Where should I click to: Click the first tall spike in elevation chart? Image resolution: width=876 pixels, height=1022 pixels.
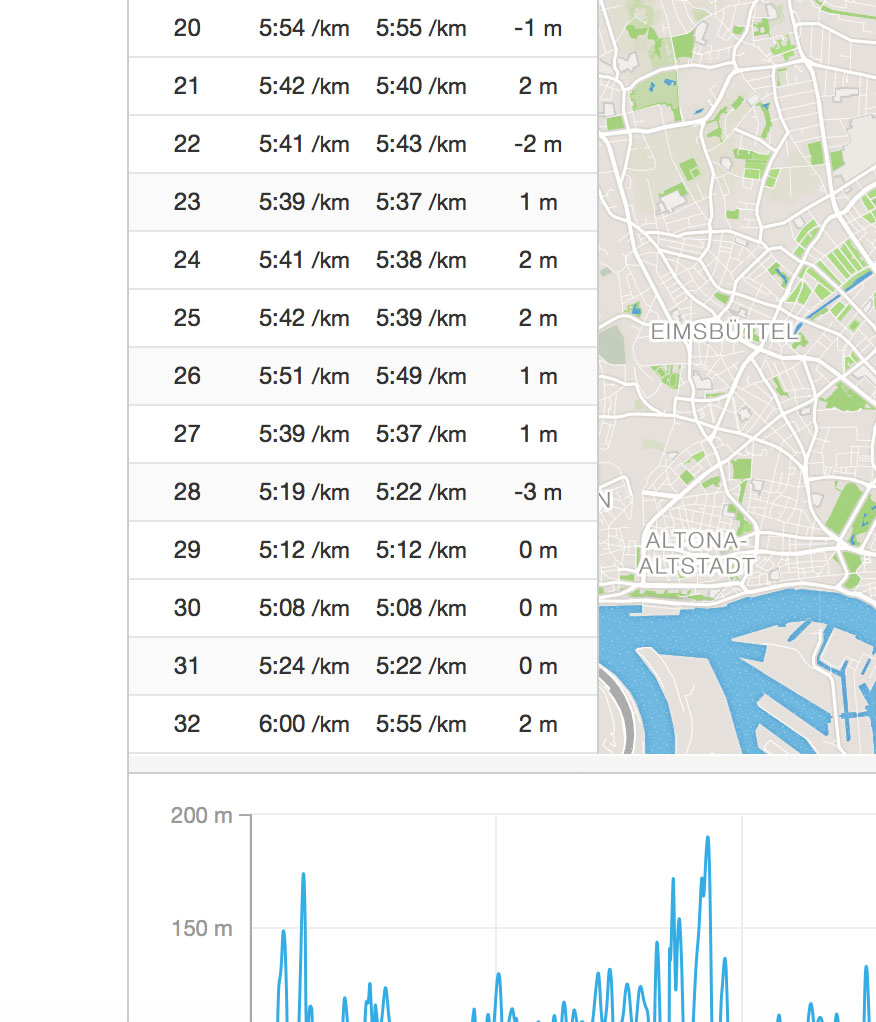303,876
